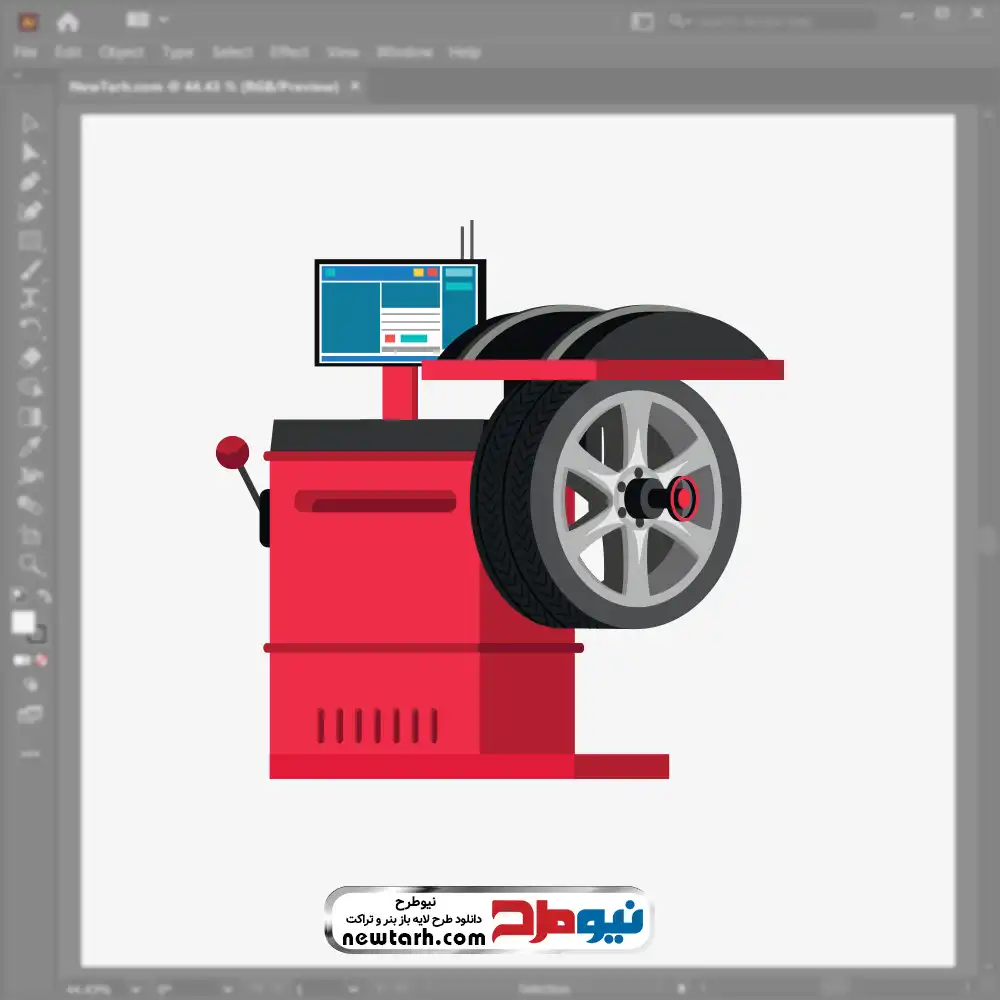Select the Direct Selection tool
The image size is (1000, 1000).
(30, 152)
